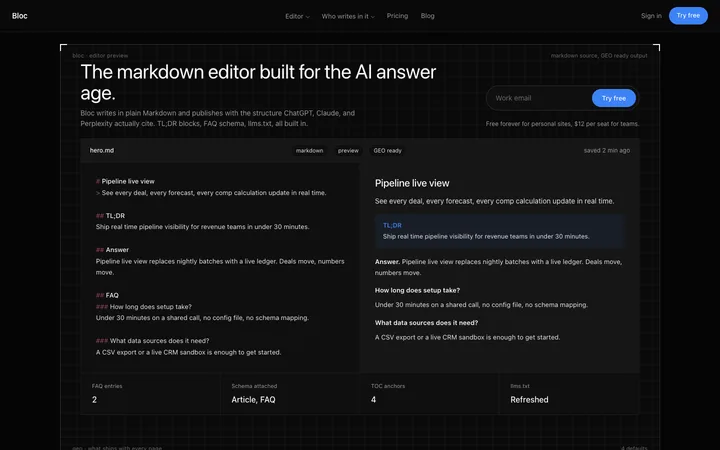This screenshot has height=450, width=720.
Task: Open the Blog link
Action: coord(428,16)
